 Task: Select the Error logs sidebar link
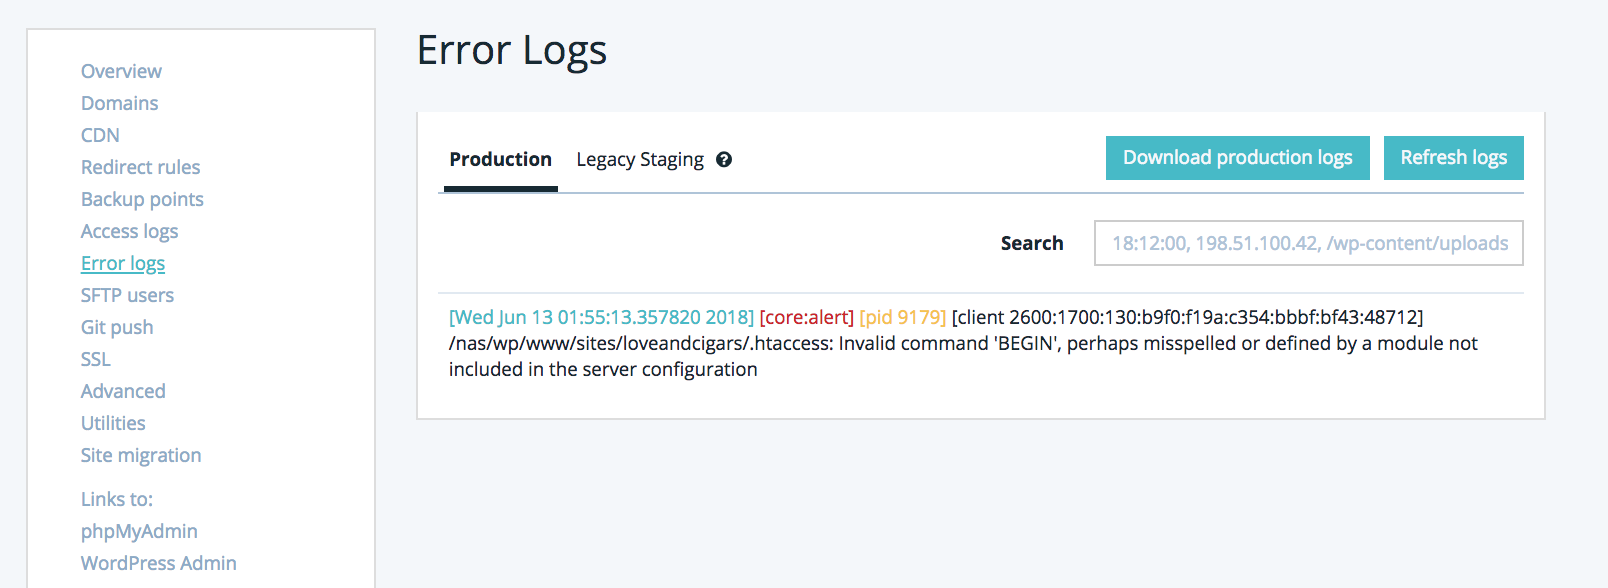click(123, 263)
